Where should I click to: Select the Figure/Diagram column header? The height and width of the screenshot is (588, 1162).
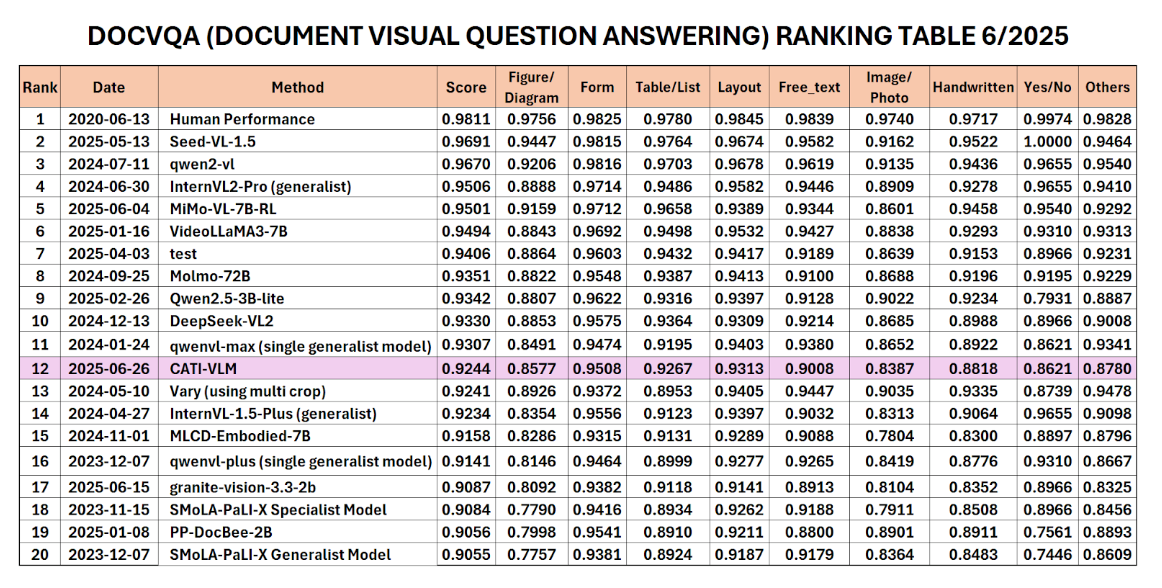[531, 87]
